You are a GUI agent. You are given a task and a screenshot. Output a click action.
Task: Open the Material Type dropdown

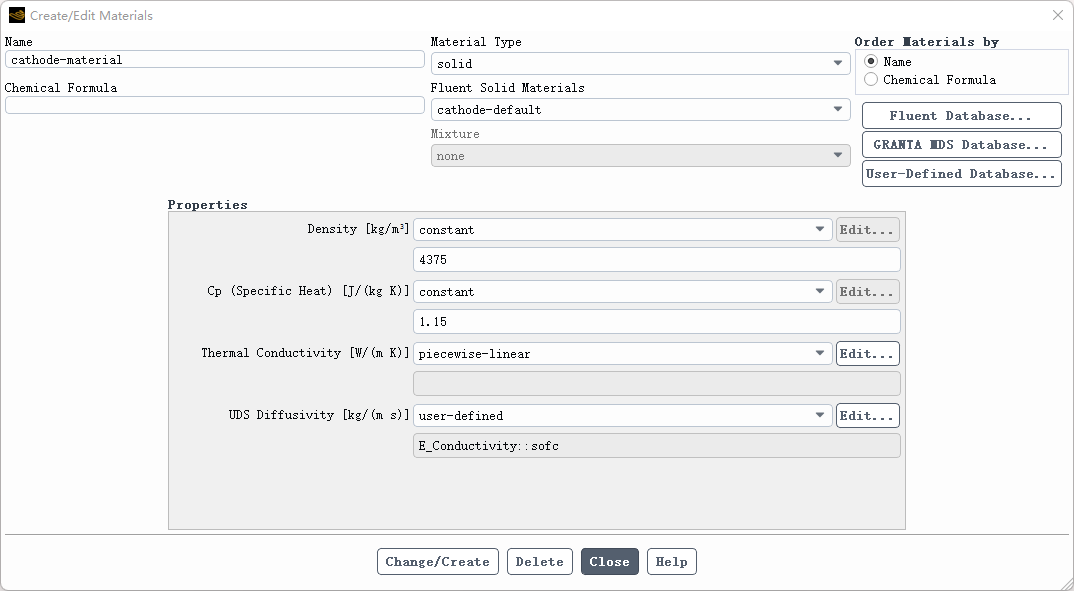(640, 64)
